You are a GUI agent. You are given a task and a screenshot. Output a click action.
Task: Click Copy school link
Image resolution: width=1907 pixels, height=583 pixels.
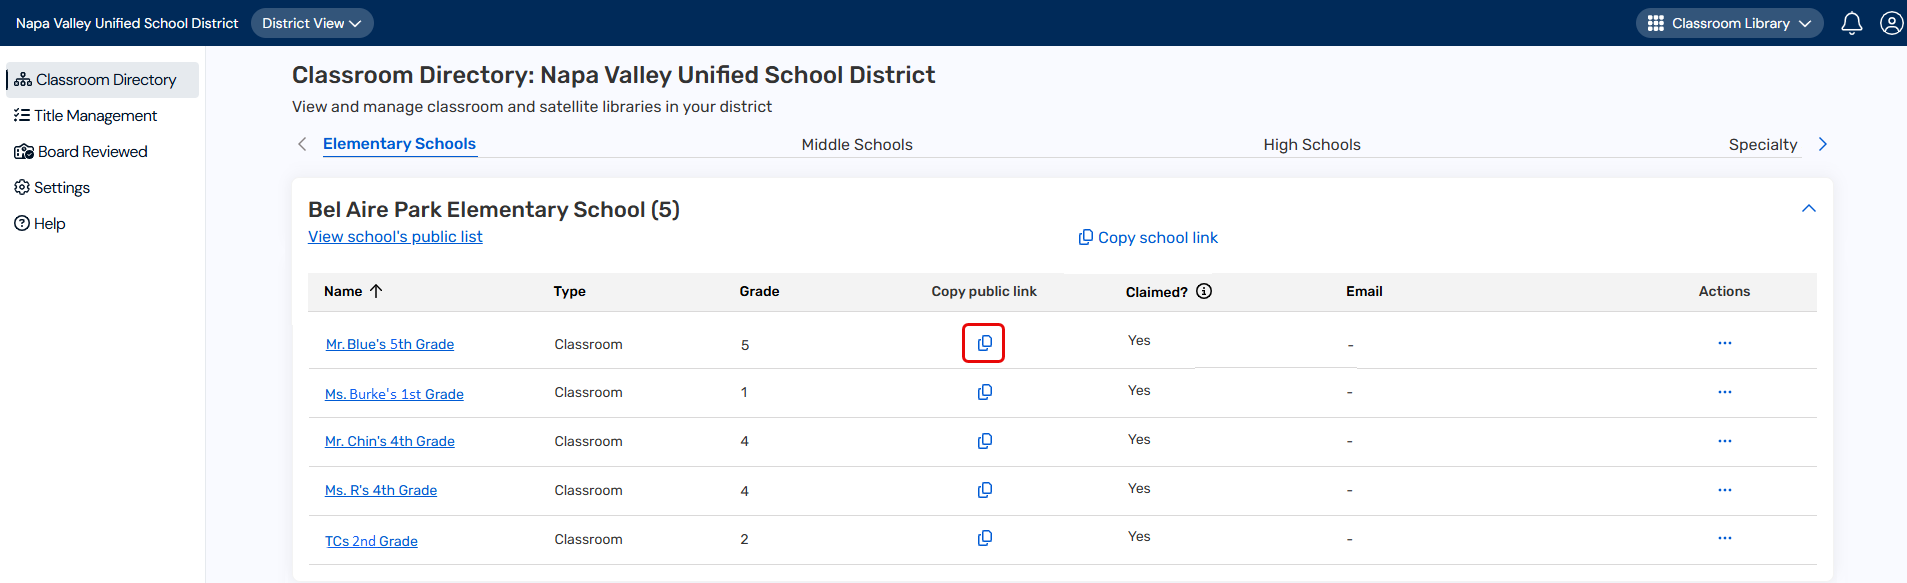coord(1148,238)
